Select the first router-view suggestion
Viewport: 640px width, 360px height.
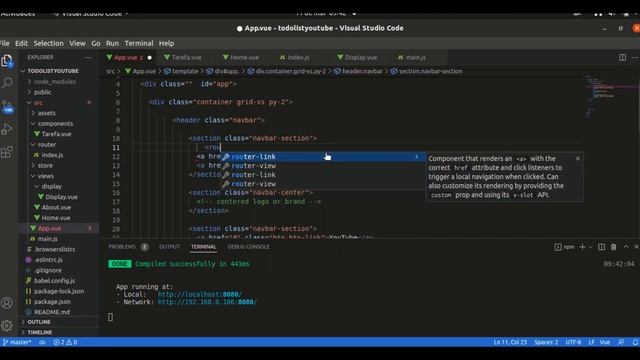click(x=322, y=166)
